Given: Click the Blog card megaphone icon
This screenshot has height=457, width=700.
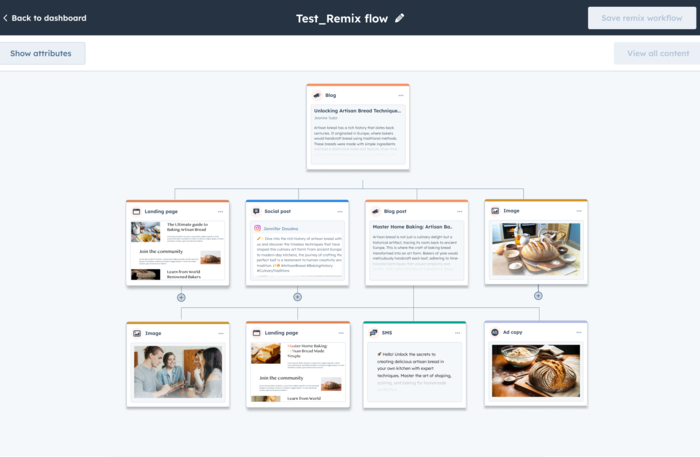Looking at the screenshot, I should (x=317, y=95).
